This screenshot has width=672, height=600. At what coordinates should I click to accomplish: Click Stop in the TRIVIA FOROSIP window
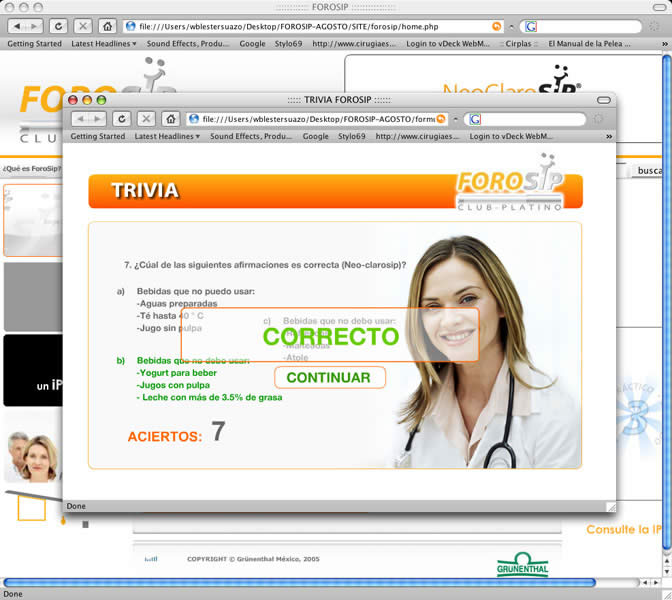point(146,119)
